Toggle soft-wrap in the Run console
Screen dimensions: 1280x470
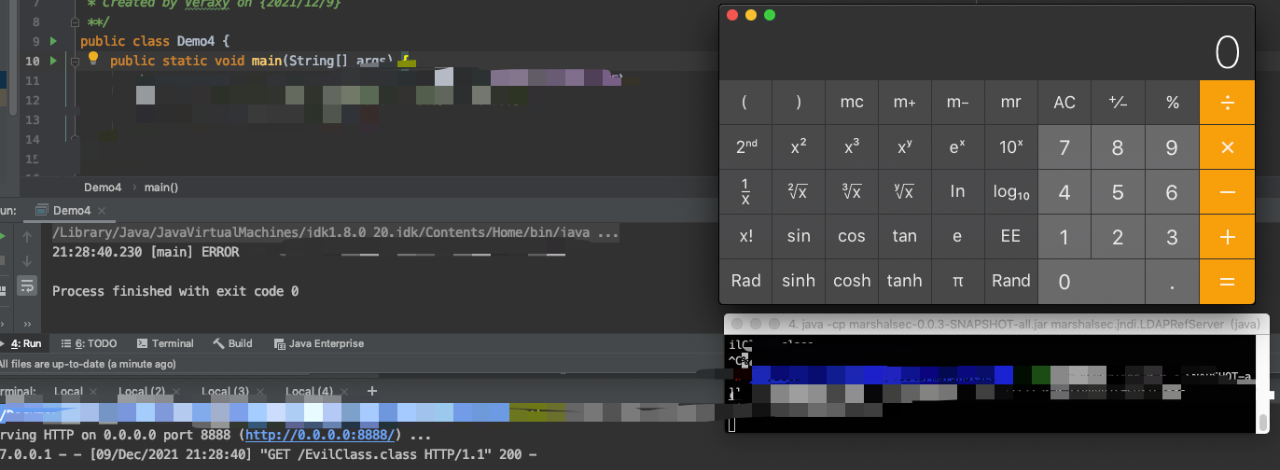(28, 287)
